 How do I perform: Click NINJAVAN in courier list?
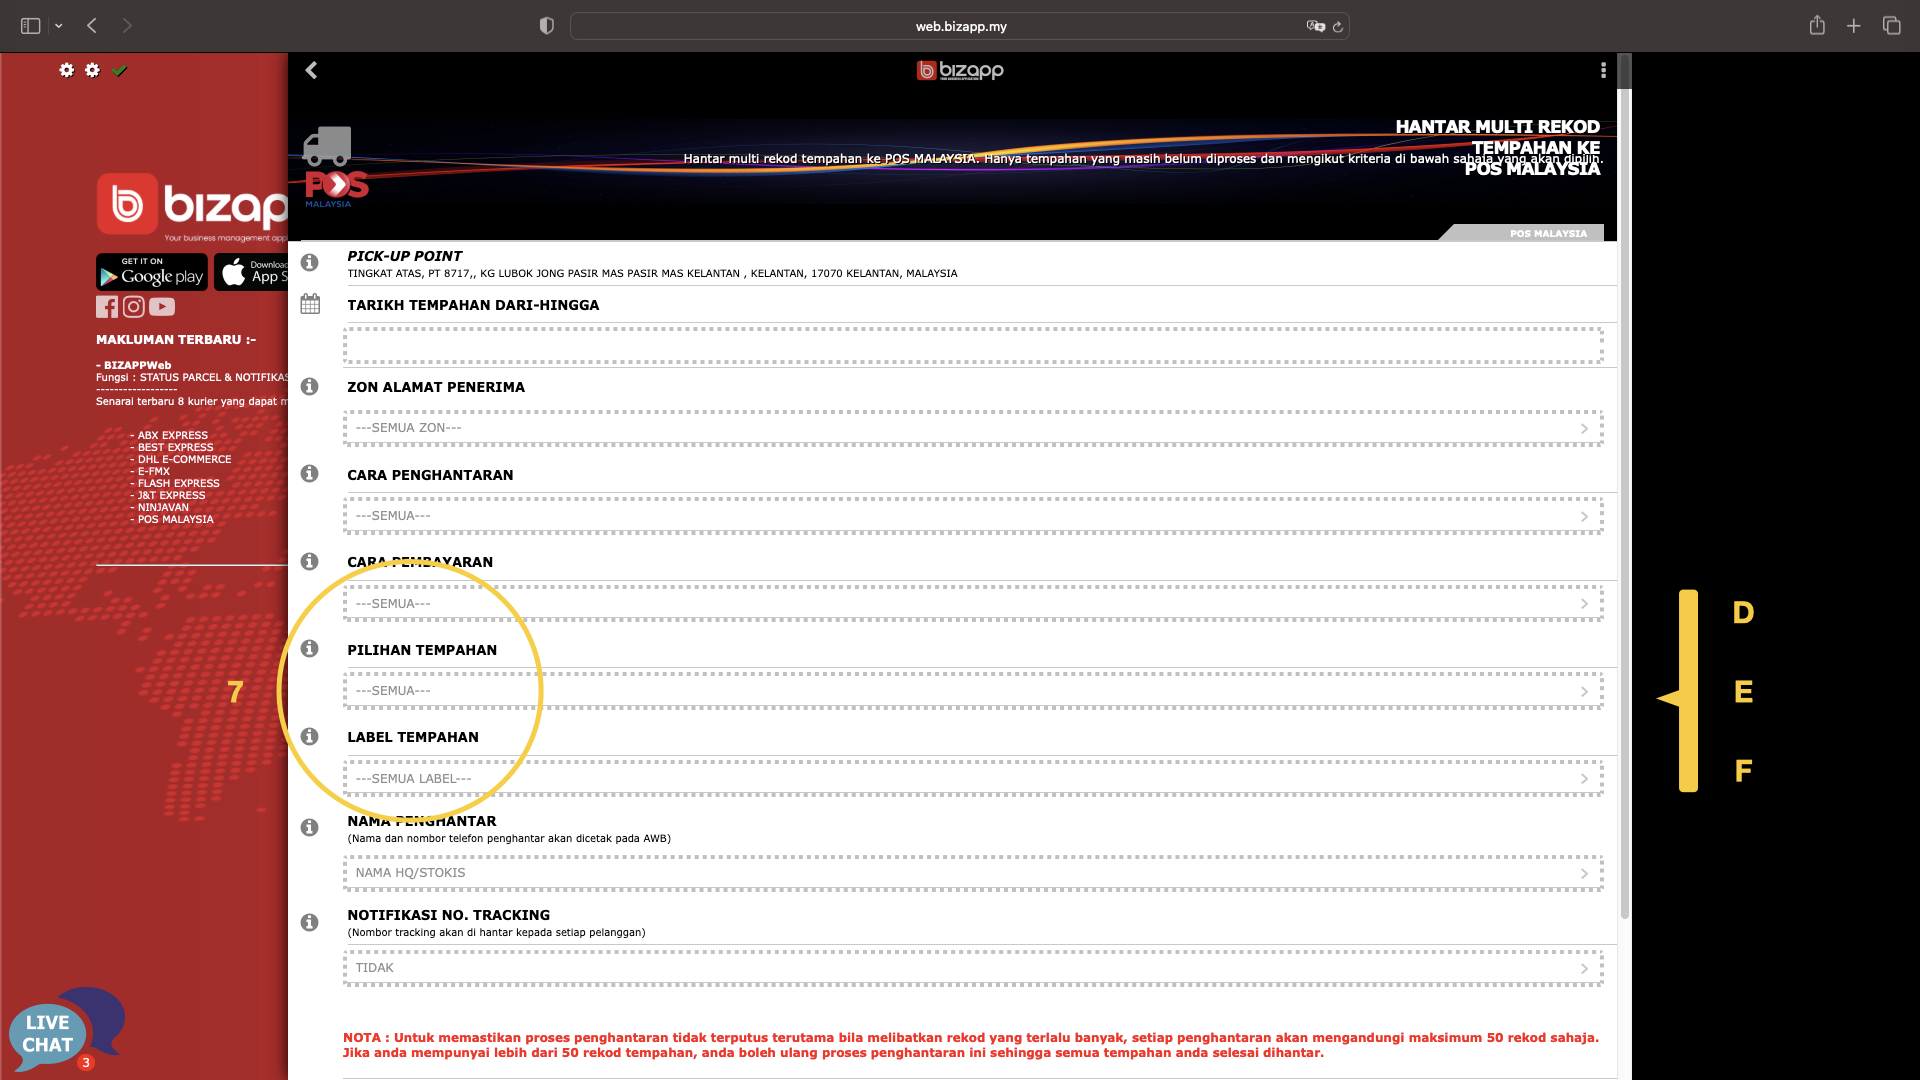click(x=163, y=508)
